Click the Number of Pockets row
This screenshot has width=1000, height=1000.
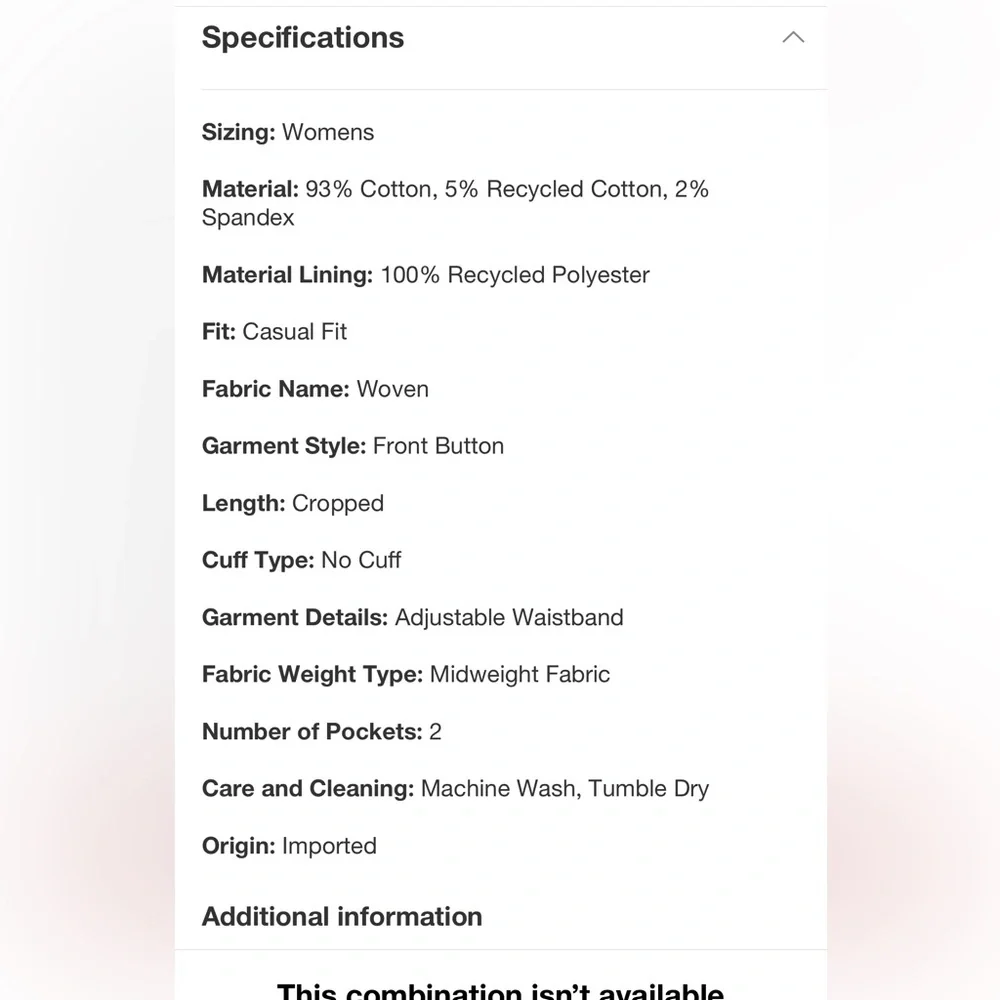point(321,732)
